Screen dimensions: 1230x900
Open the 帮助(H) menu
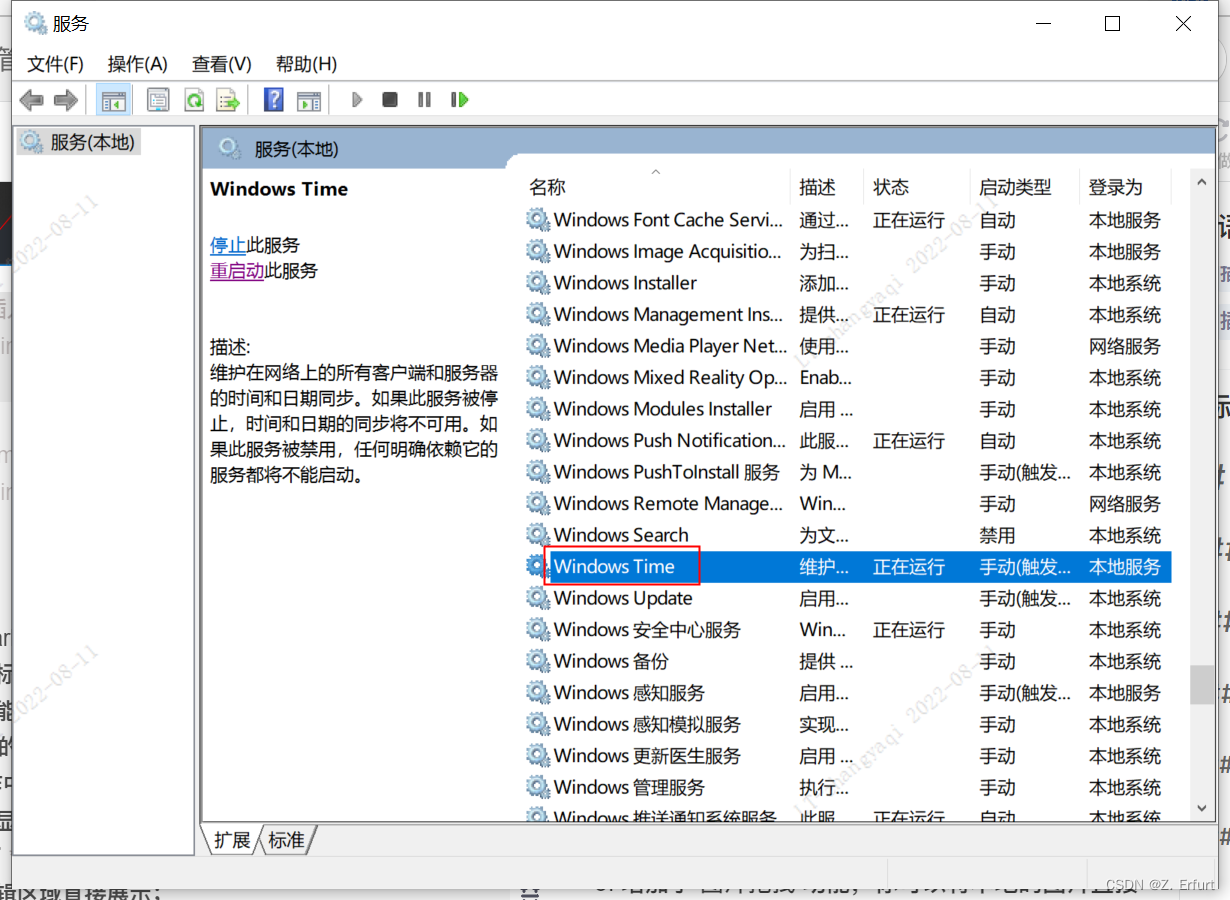(x=306, y=64)
